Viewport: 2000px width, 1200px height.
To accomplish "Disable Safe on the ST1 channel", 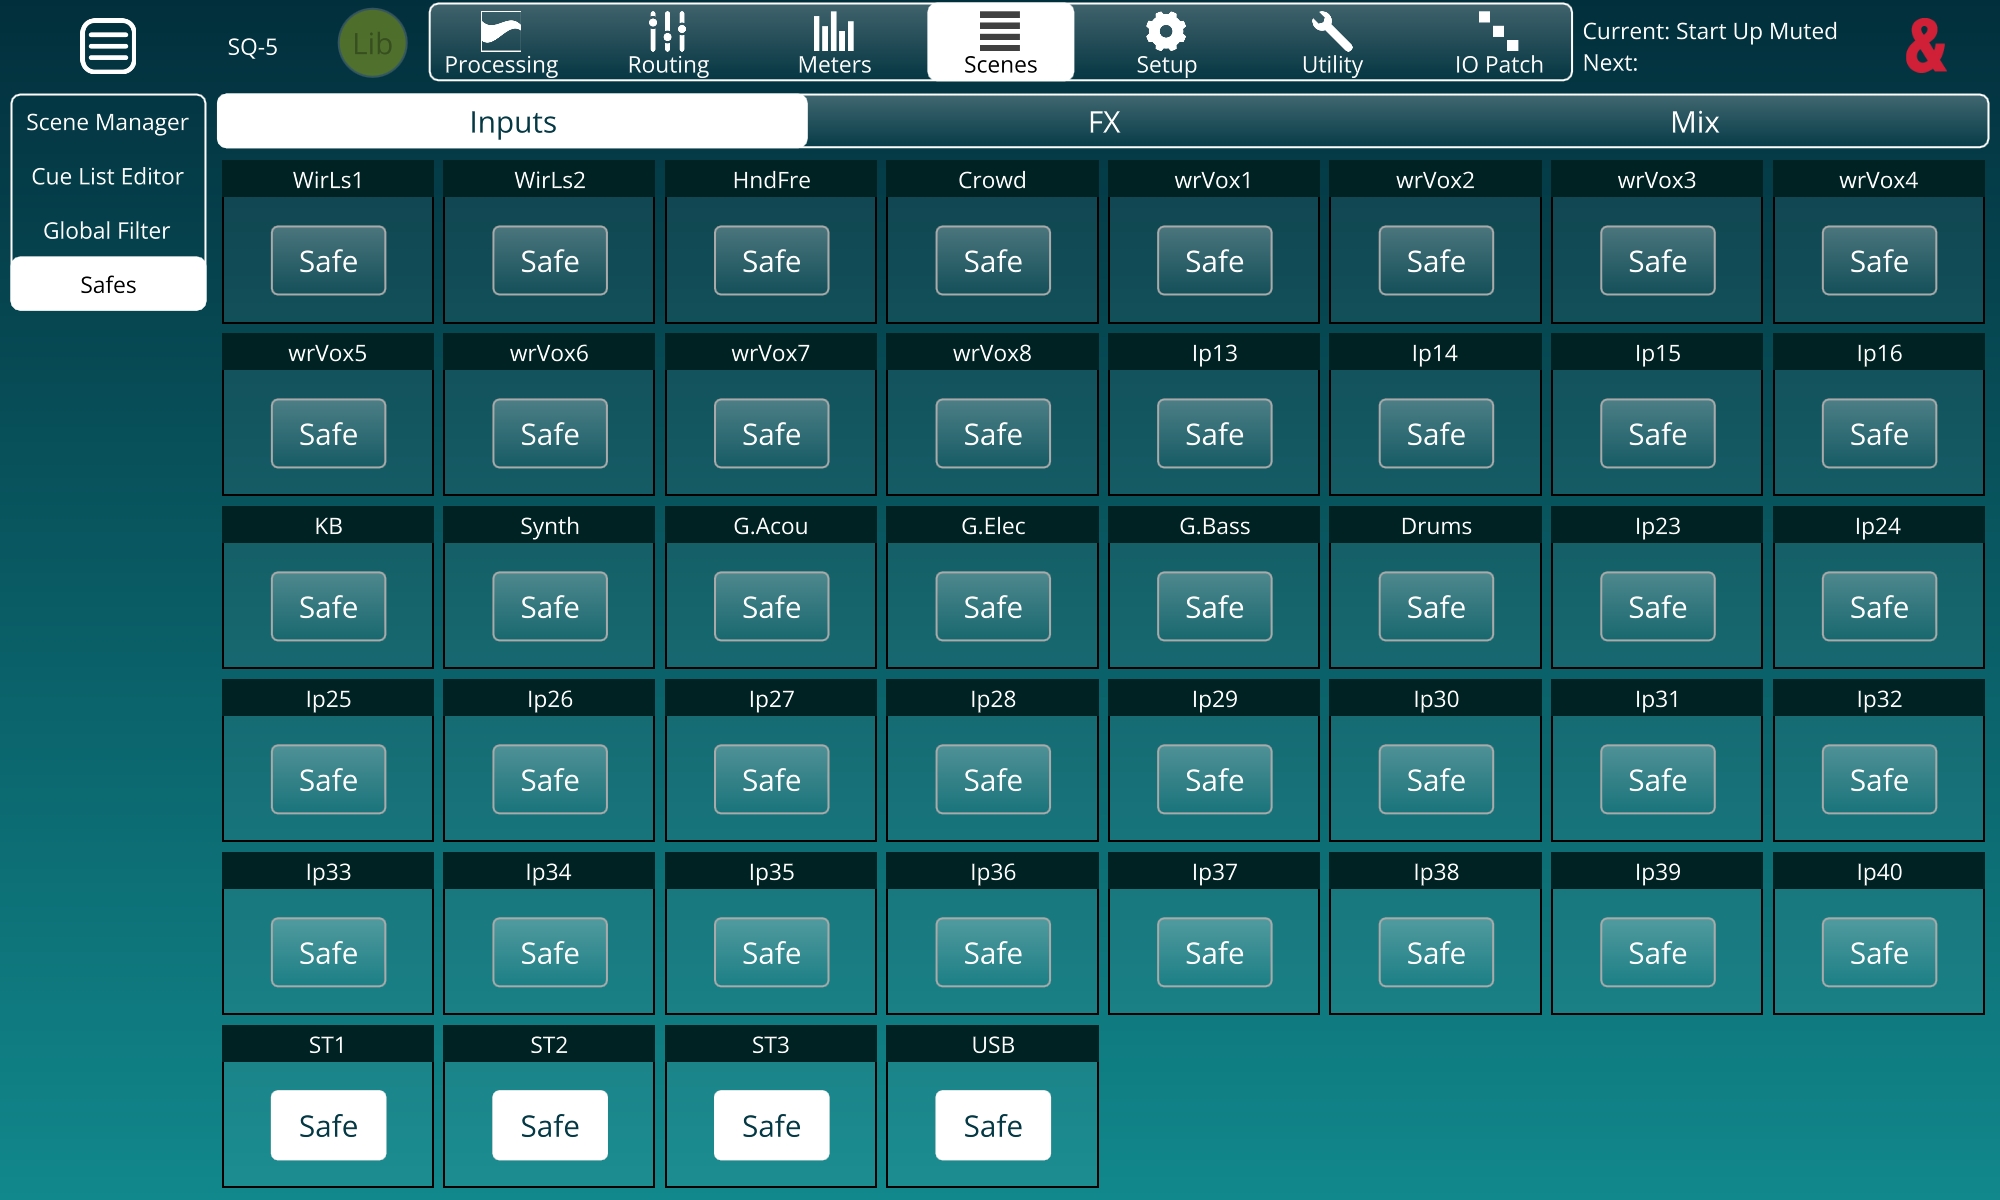I will click(x=328, y=1125).
